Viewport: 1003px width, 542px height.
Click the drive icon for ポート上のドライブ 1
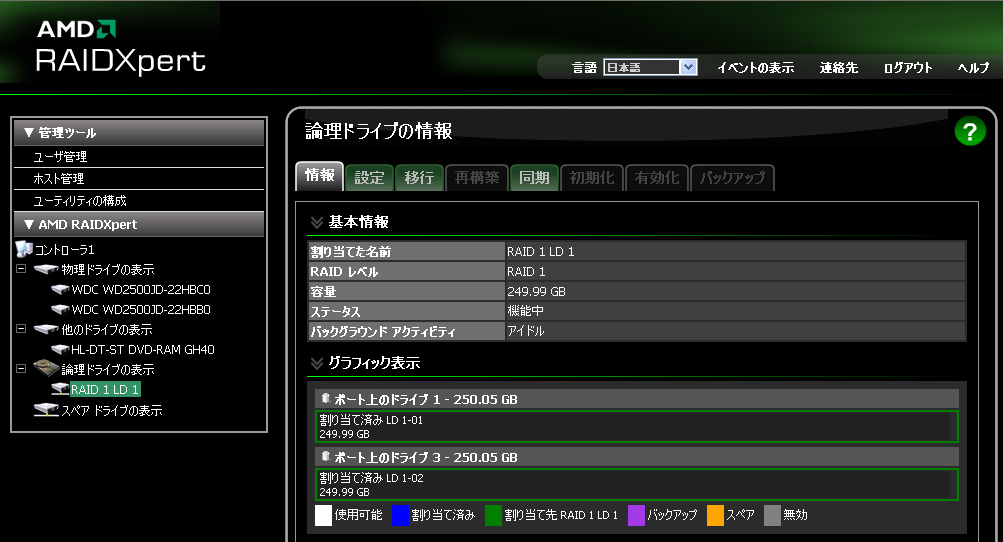[326, 399]
